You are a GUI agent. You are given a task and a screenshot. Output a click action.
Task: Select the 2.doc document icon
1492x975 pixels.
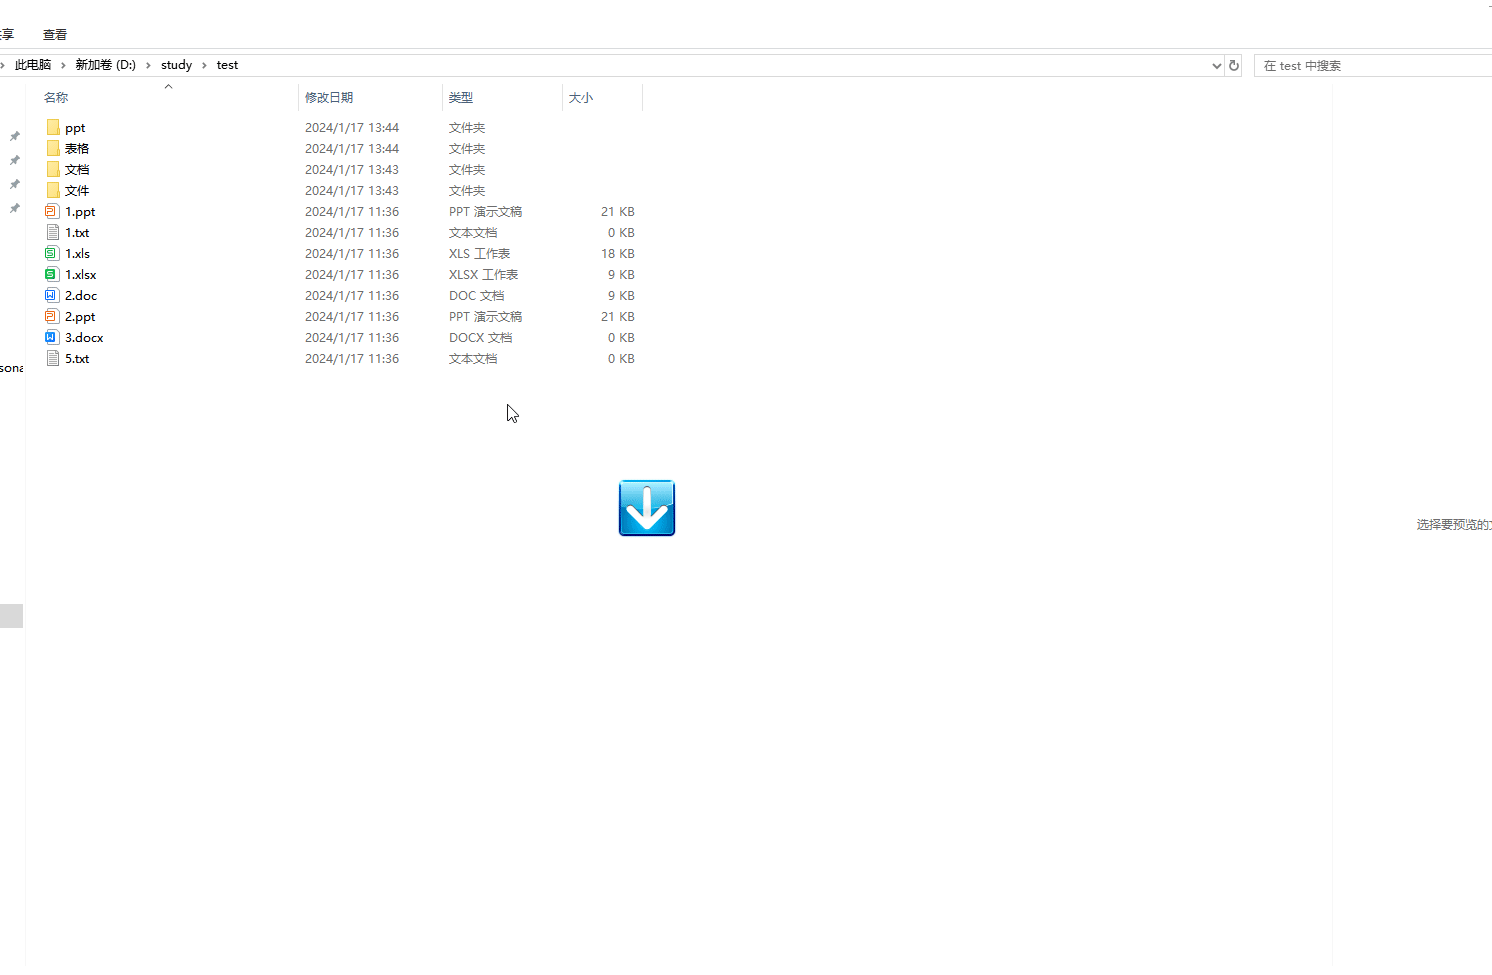[52, 296]
